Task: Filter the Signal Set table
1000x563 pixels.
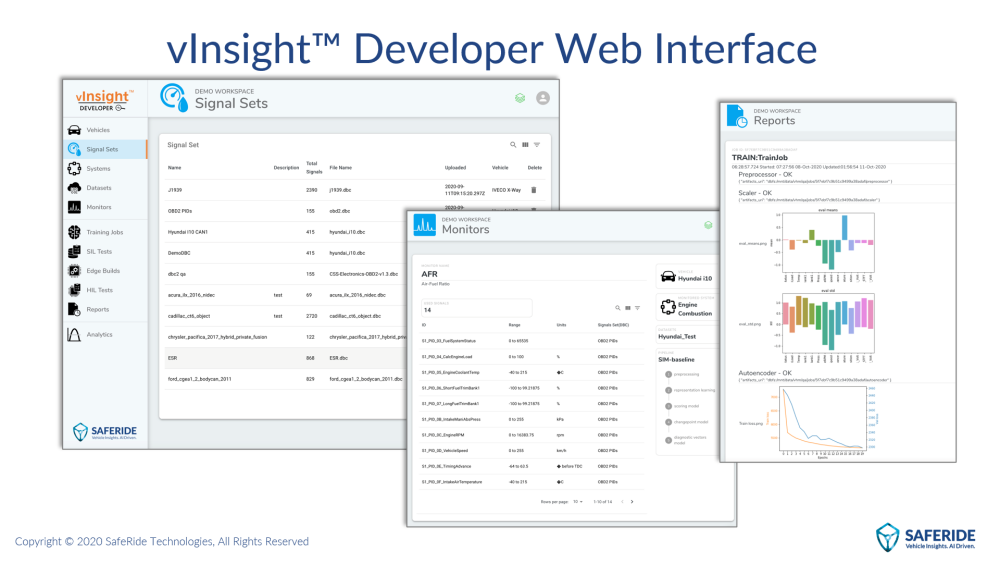Action: (x=537, y=145)
